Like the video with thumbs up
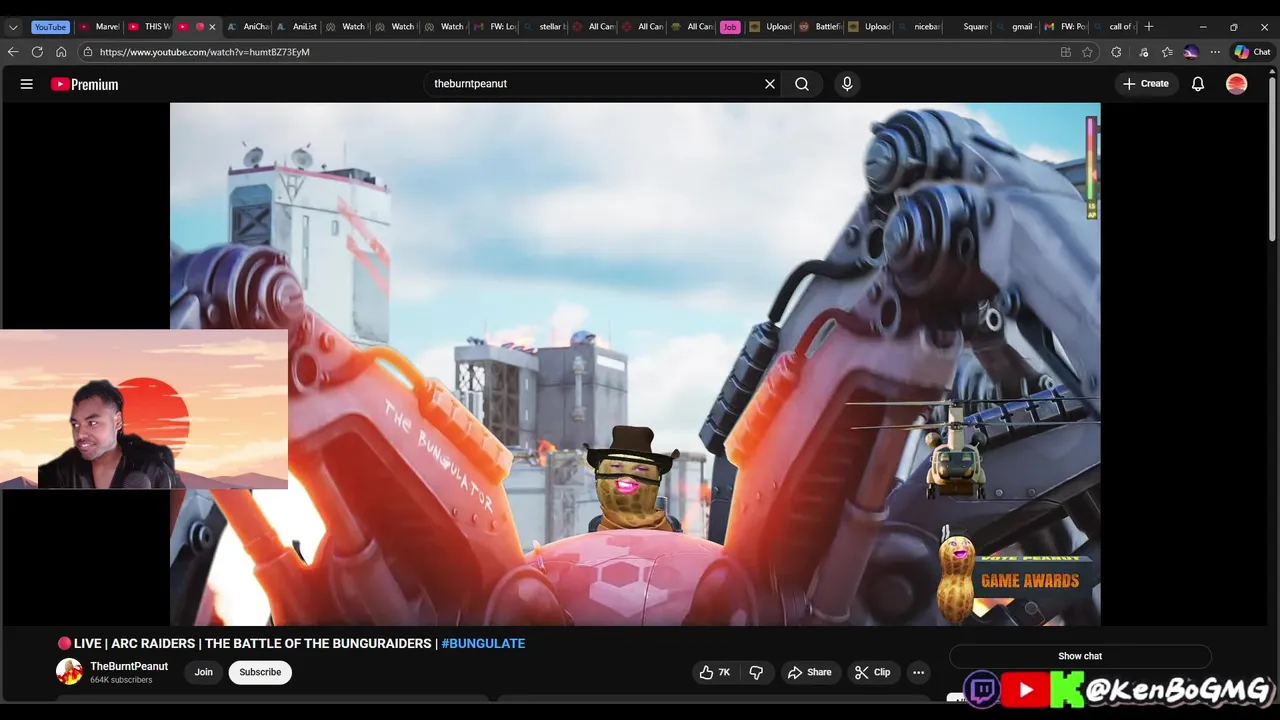Viewport: 1280px width, 720px height. 716,672
